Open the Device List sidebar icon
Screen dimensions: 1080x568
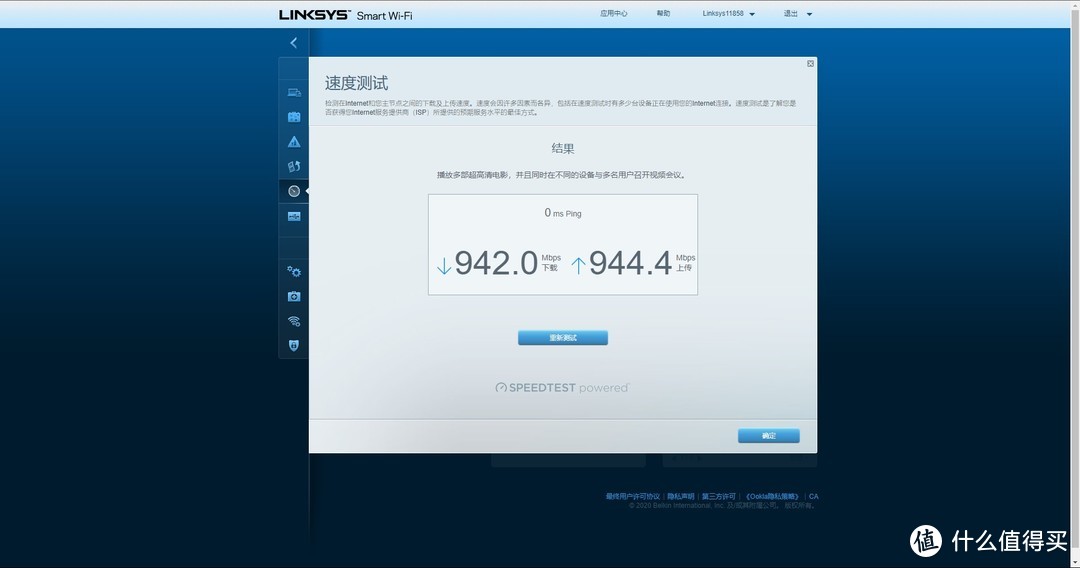[294, 92]
